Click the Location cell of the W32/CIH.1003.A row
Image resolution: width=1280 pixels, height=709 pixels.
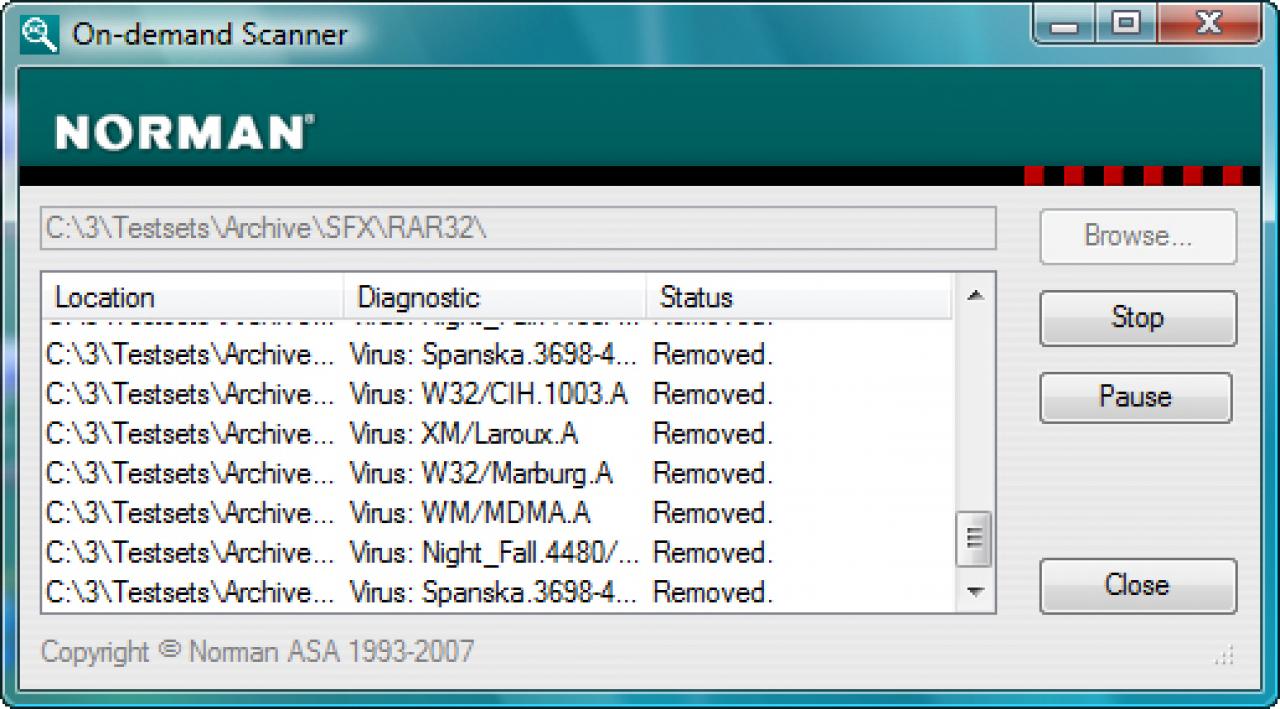click(x=190, y=394)
